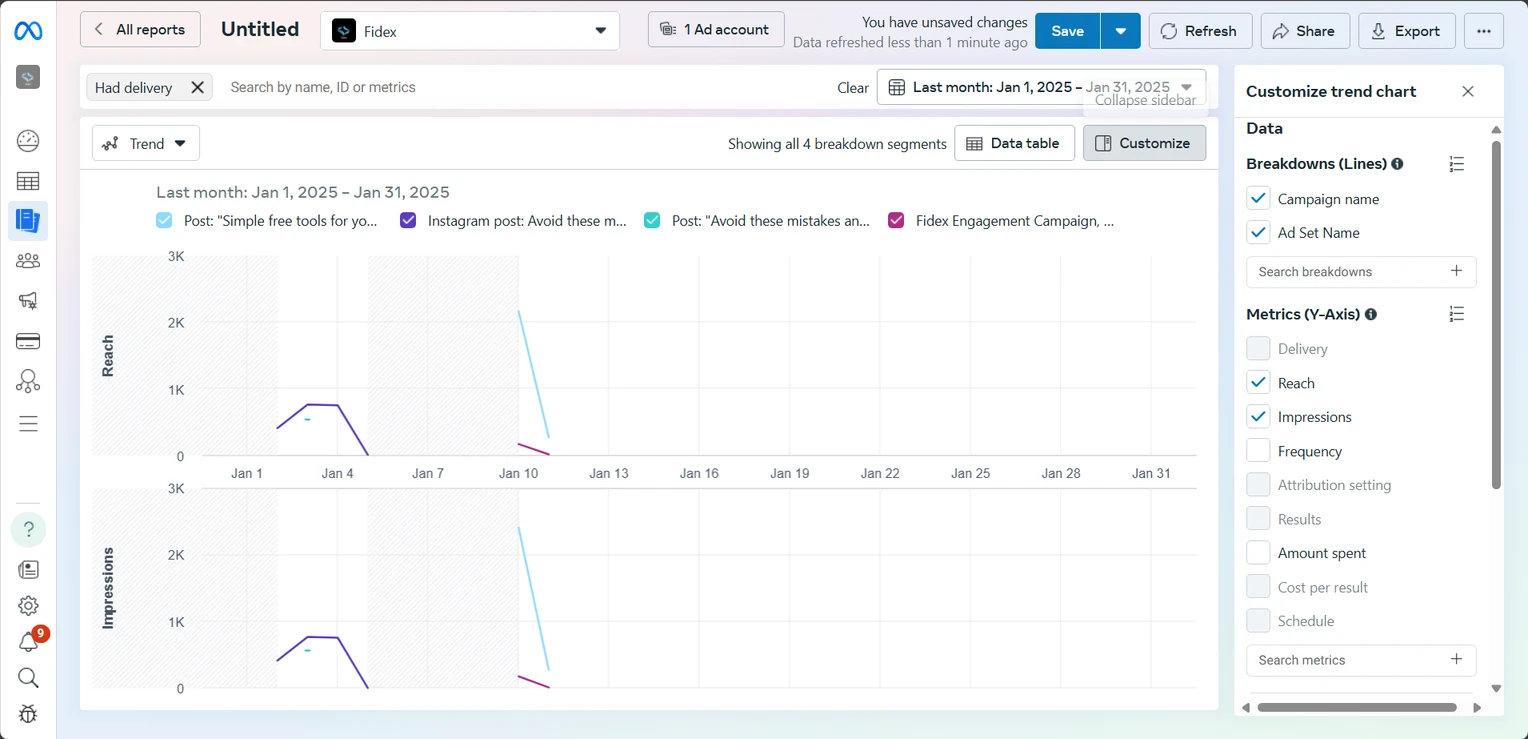This screenshot has height=739, width=1528.
Task: Open the megaphone Campaigns icon
Action: (x=28, y=300)
